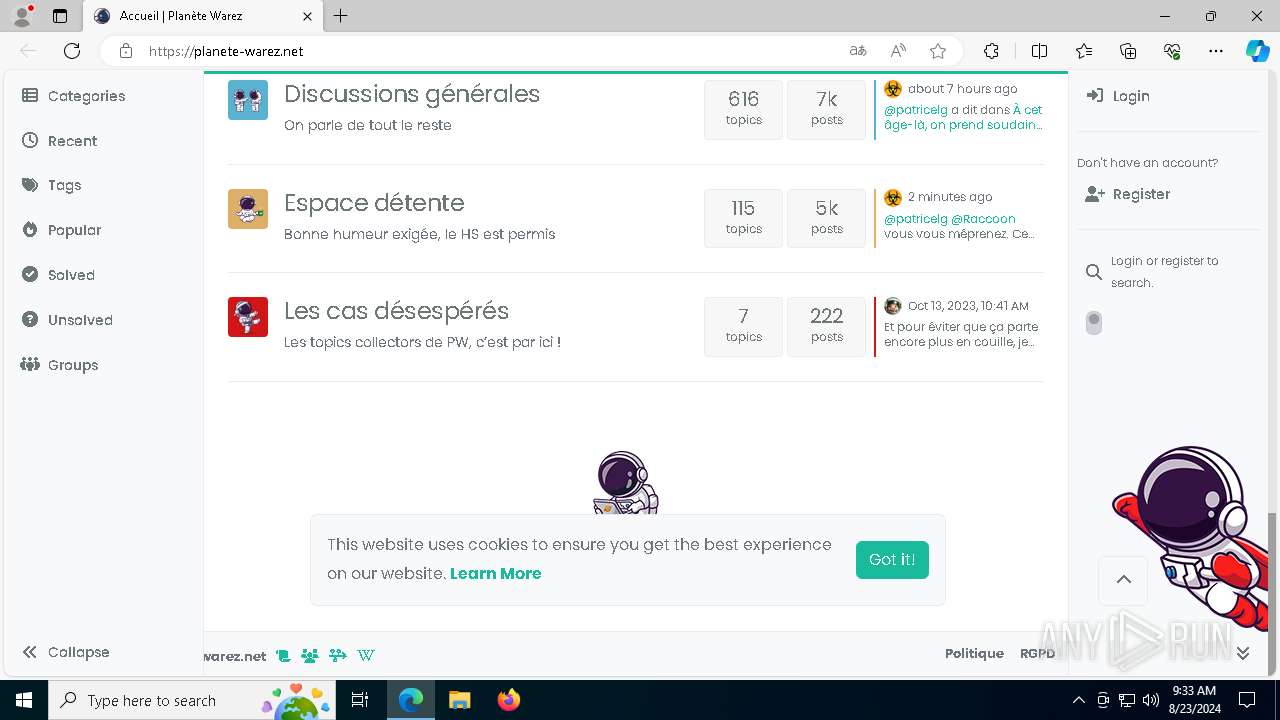1280x720 pixels.
Task: Open Firefox from the taskbar
Action: 509,700
